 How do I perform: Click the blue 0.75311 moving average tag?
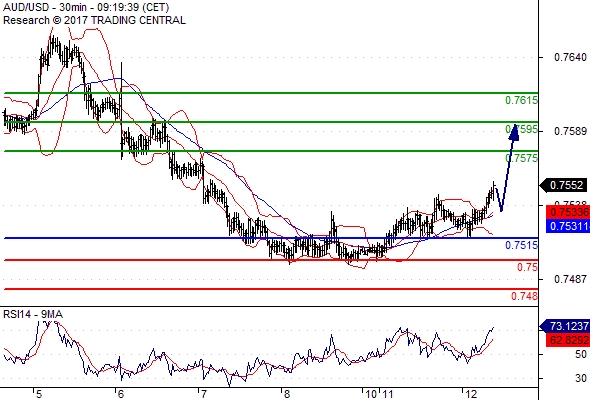[x=568, y=226]
